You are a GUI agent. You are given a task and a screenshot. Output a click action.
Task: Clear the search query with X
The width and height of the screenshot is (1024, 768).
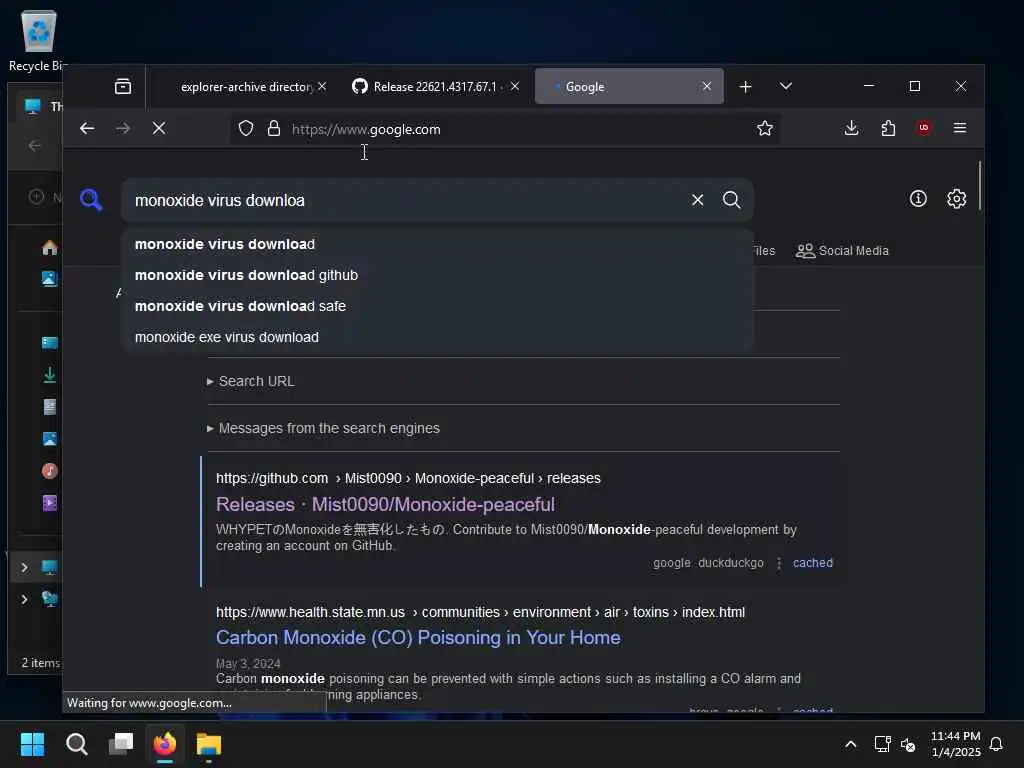coord(697,200)
